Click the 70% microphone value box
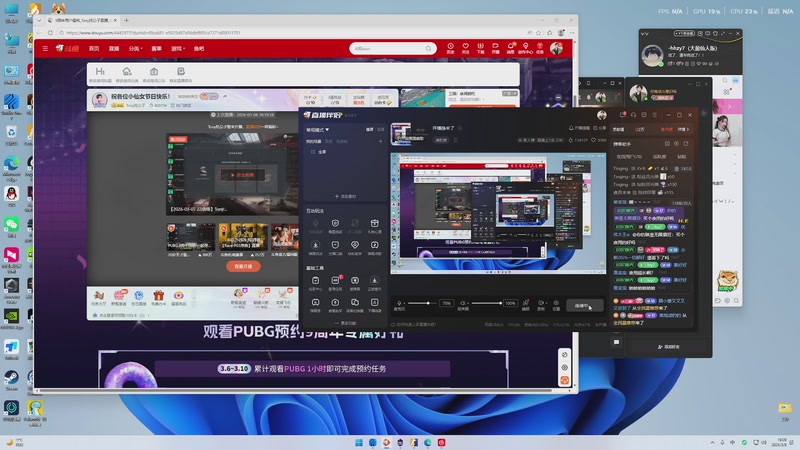This screenshot has height=450, width=800. click(446, 303)
